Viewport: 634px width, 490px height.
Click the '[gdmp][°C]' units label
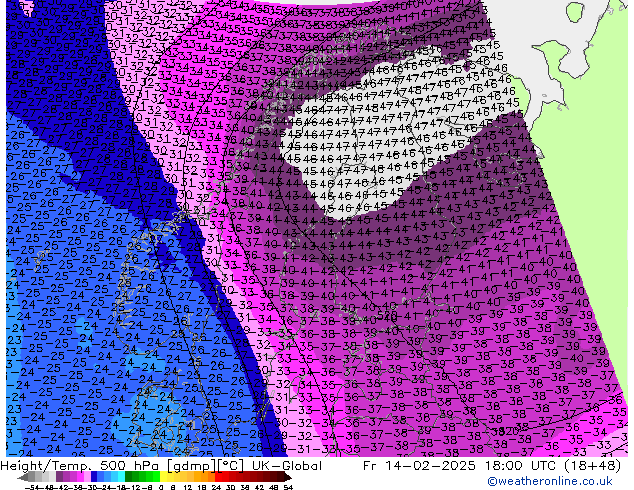(x=206, y=466)
